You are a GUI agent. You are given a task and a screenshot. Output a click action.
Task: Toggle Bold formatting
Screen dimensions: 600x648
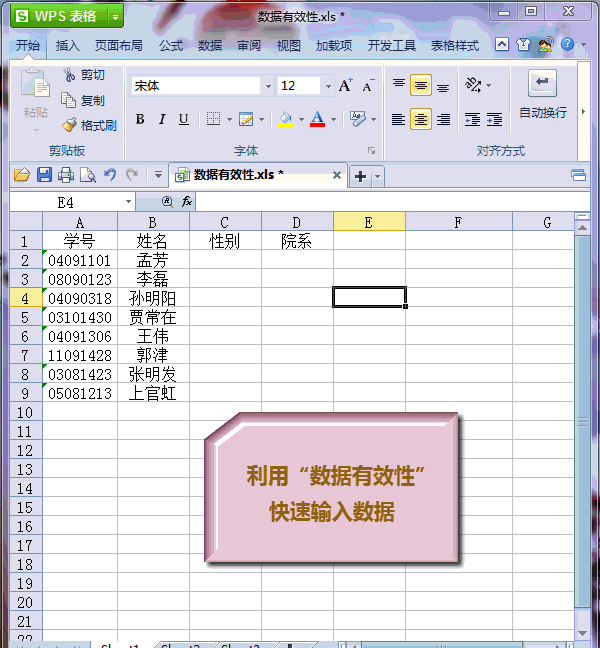coord(140,119)
